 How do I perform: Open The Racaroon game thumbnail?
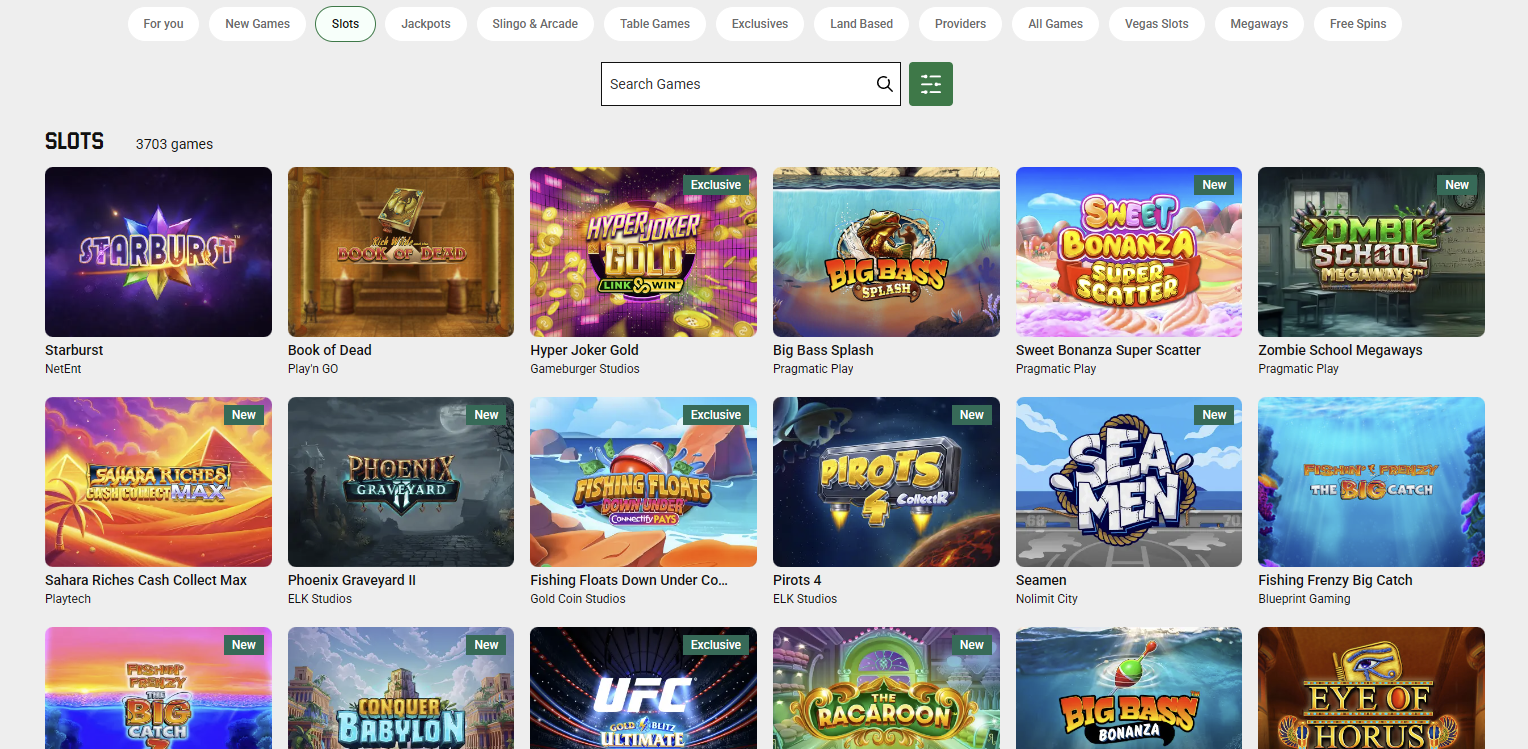tap(886, 688)
